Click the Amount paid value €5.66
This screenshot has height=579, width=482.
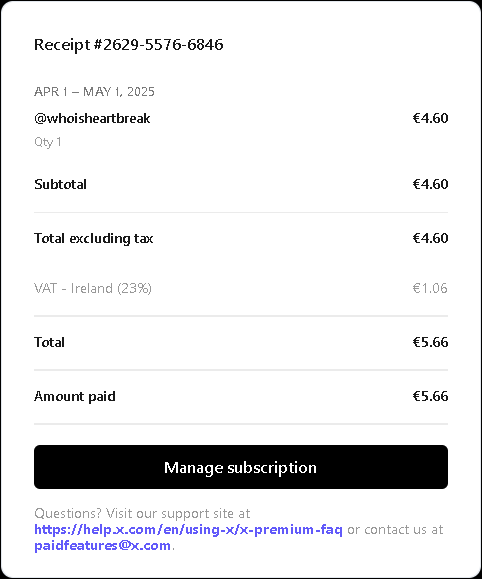430,396
